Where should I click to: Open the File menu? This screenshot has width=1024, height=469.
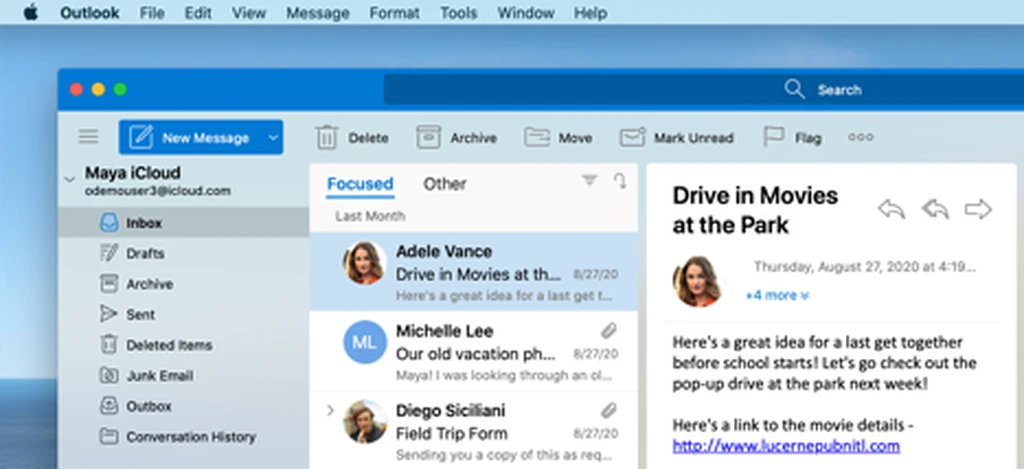click(152, 12)
